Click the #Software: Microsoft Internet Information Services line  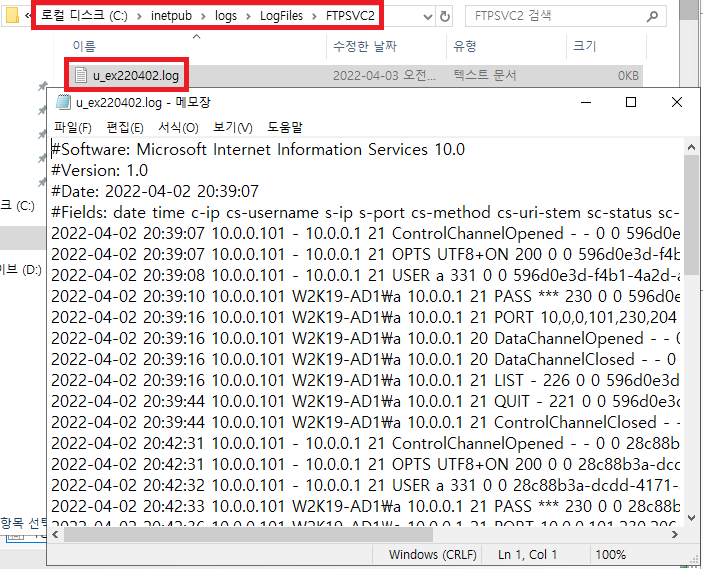click(258, 149)
